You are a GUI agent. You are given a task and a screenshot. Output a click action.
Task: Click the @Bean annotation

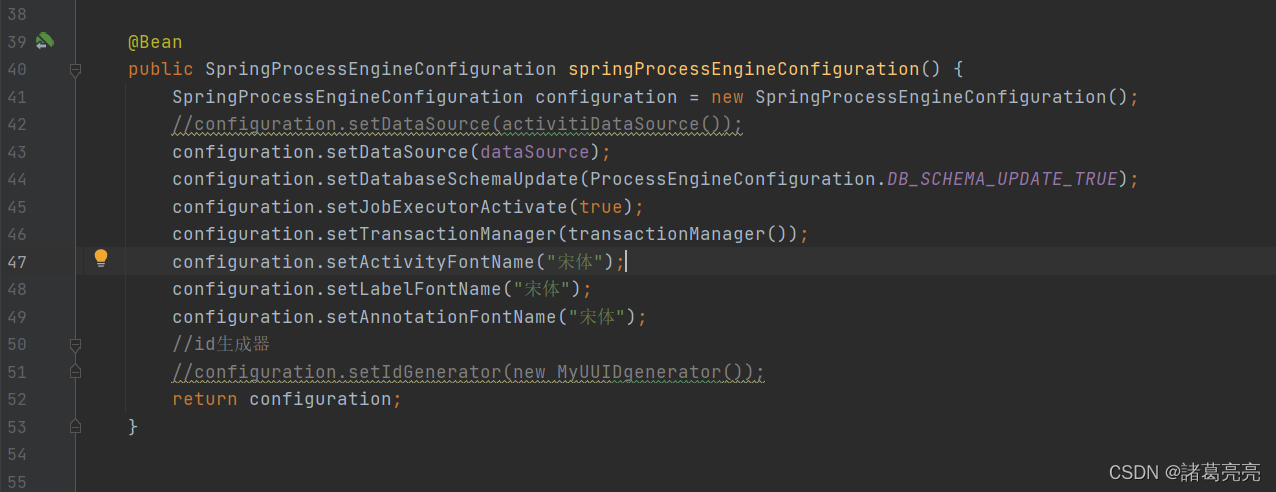(x=155, y=42)
